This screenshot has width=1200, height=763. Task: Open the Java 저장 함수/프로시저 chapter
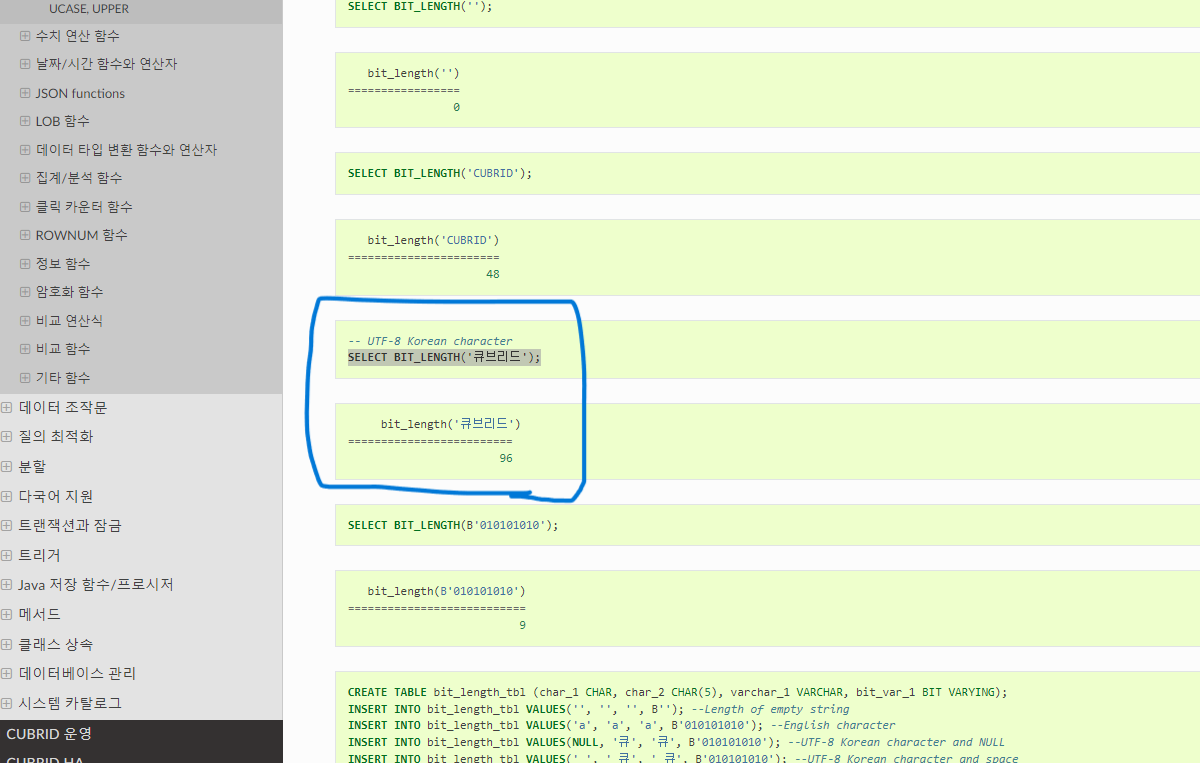[x=96, y=584]
